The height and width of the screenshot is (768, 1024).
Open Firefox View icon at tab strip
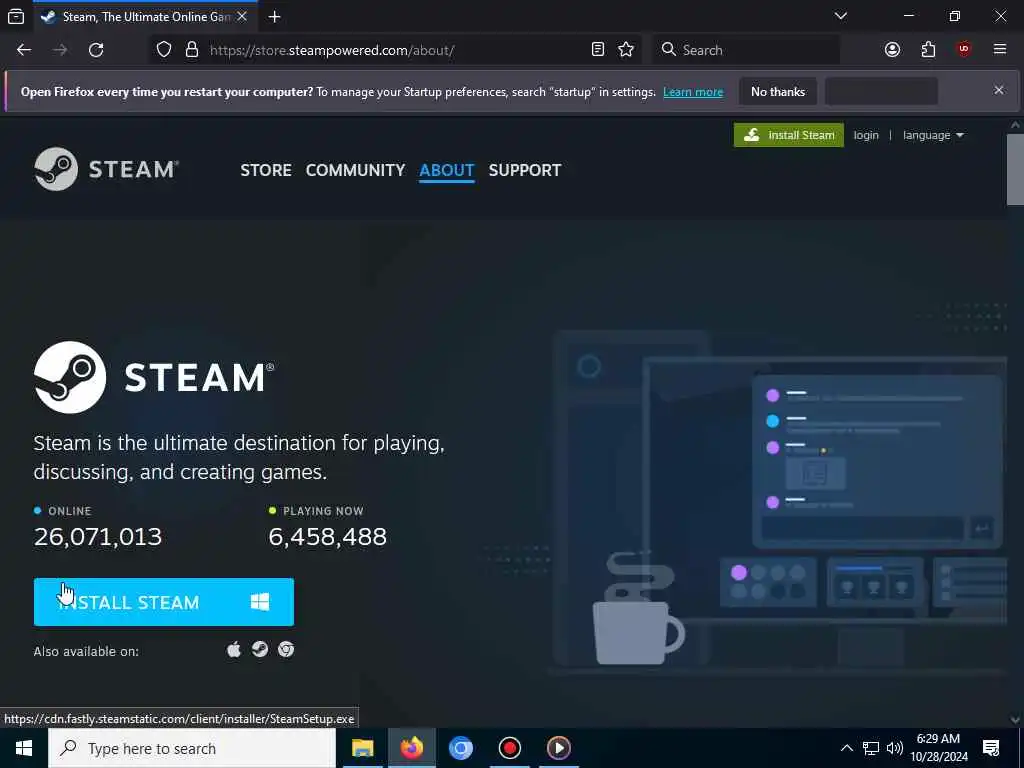coord(16,17)
